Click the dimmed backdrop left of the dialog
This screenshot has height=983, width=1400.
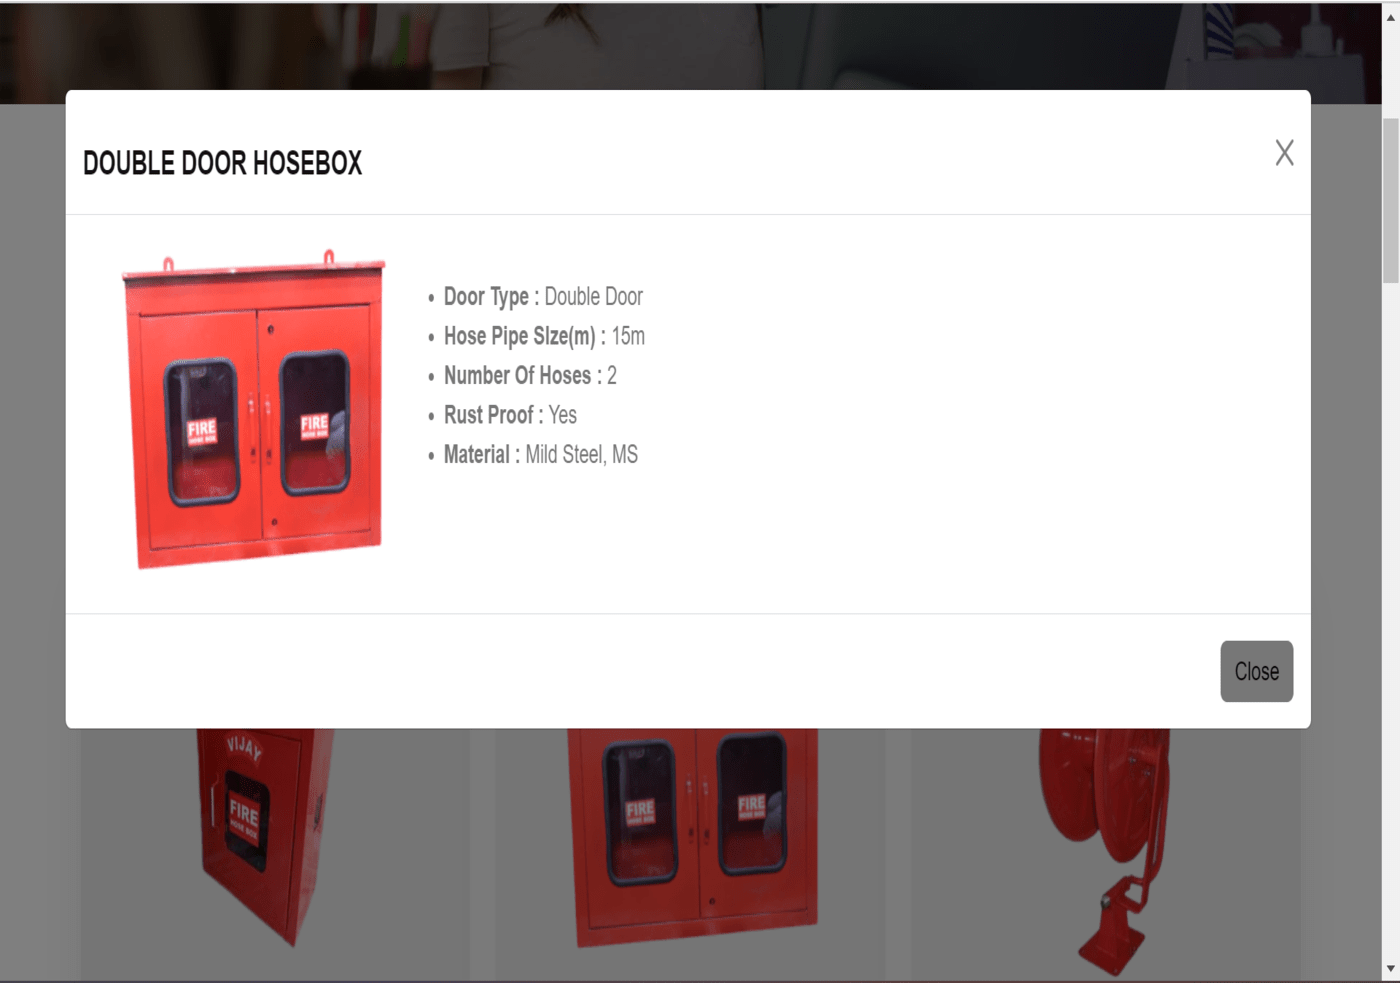(32, 500)
